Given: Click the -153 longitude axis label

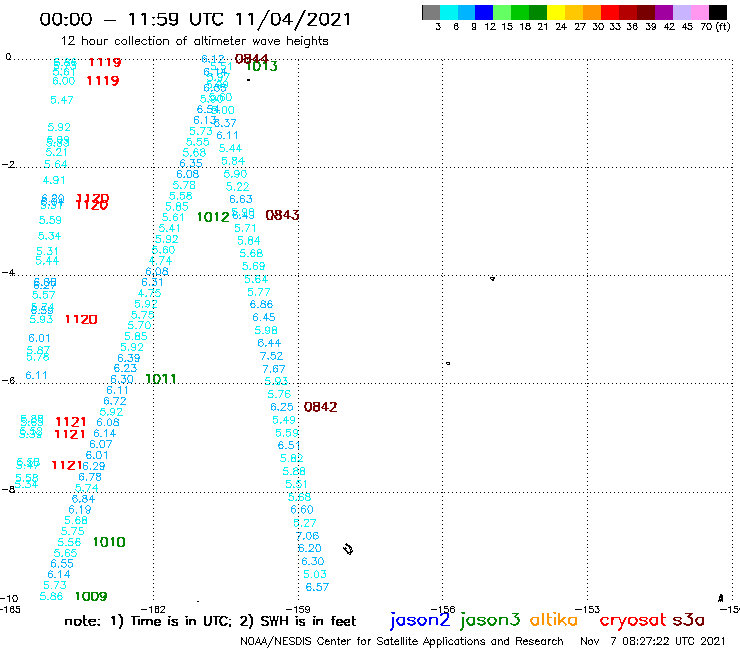Looking at the screenshot, I should coord(588,609).
